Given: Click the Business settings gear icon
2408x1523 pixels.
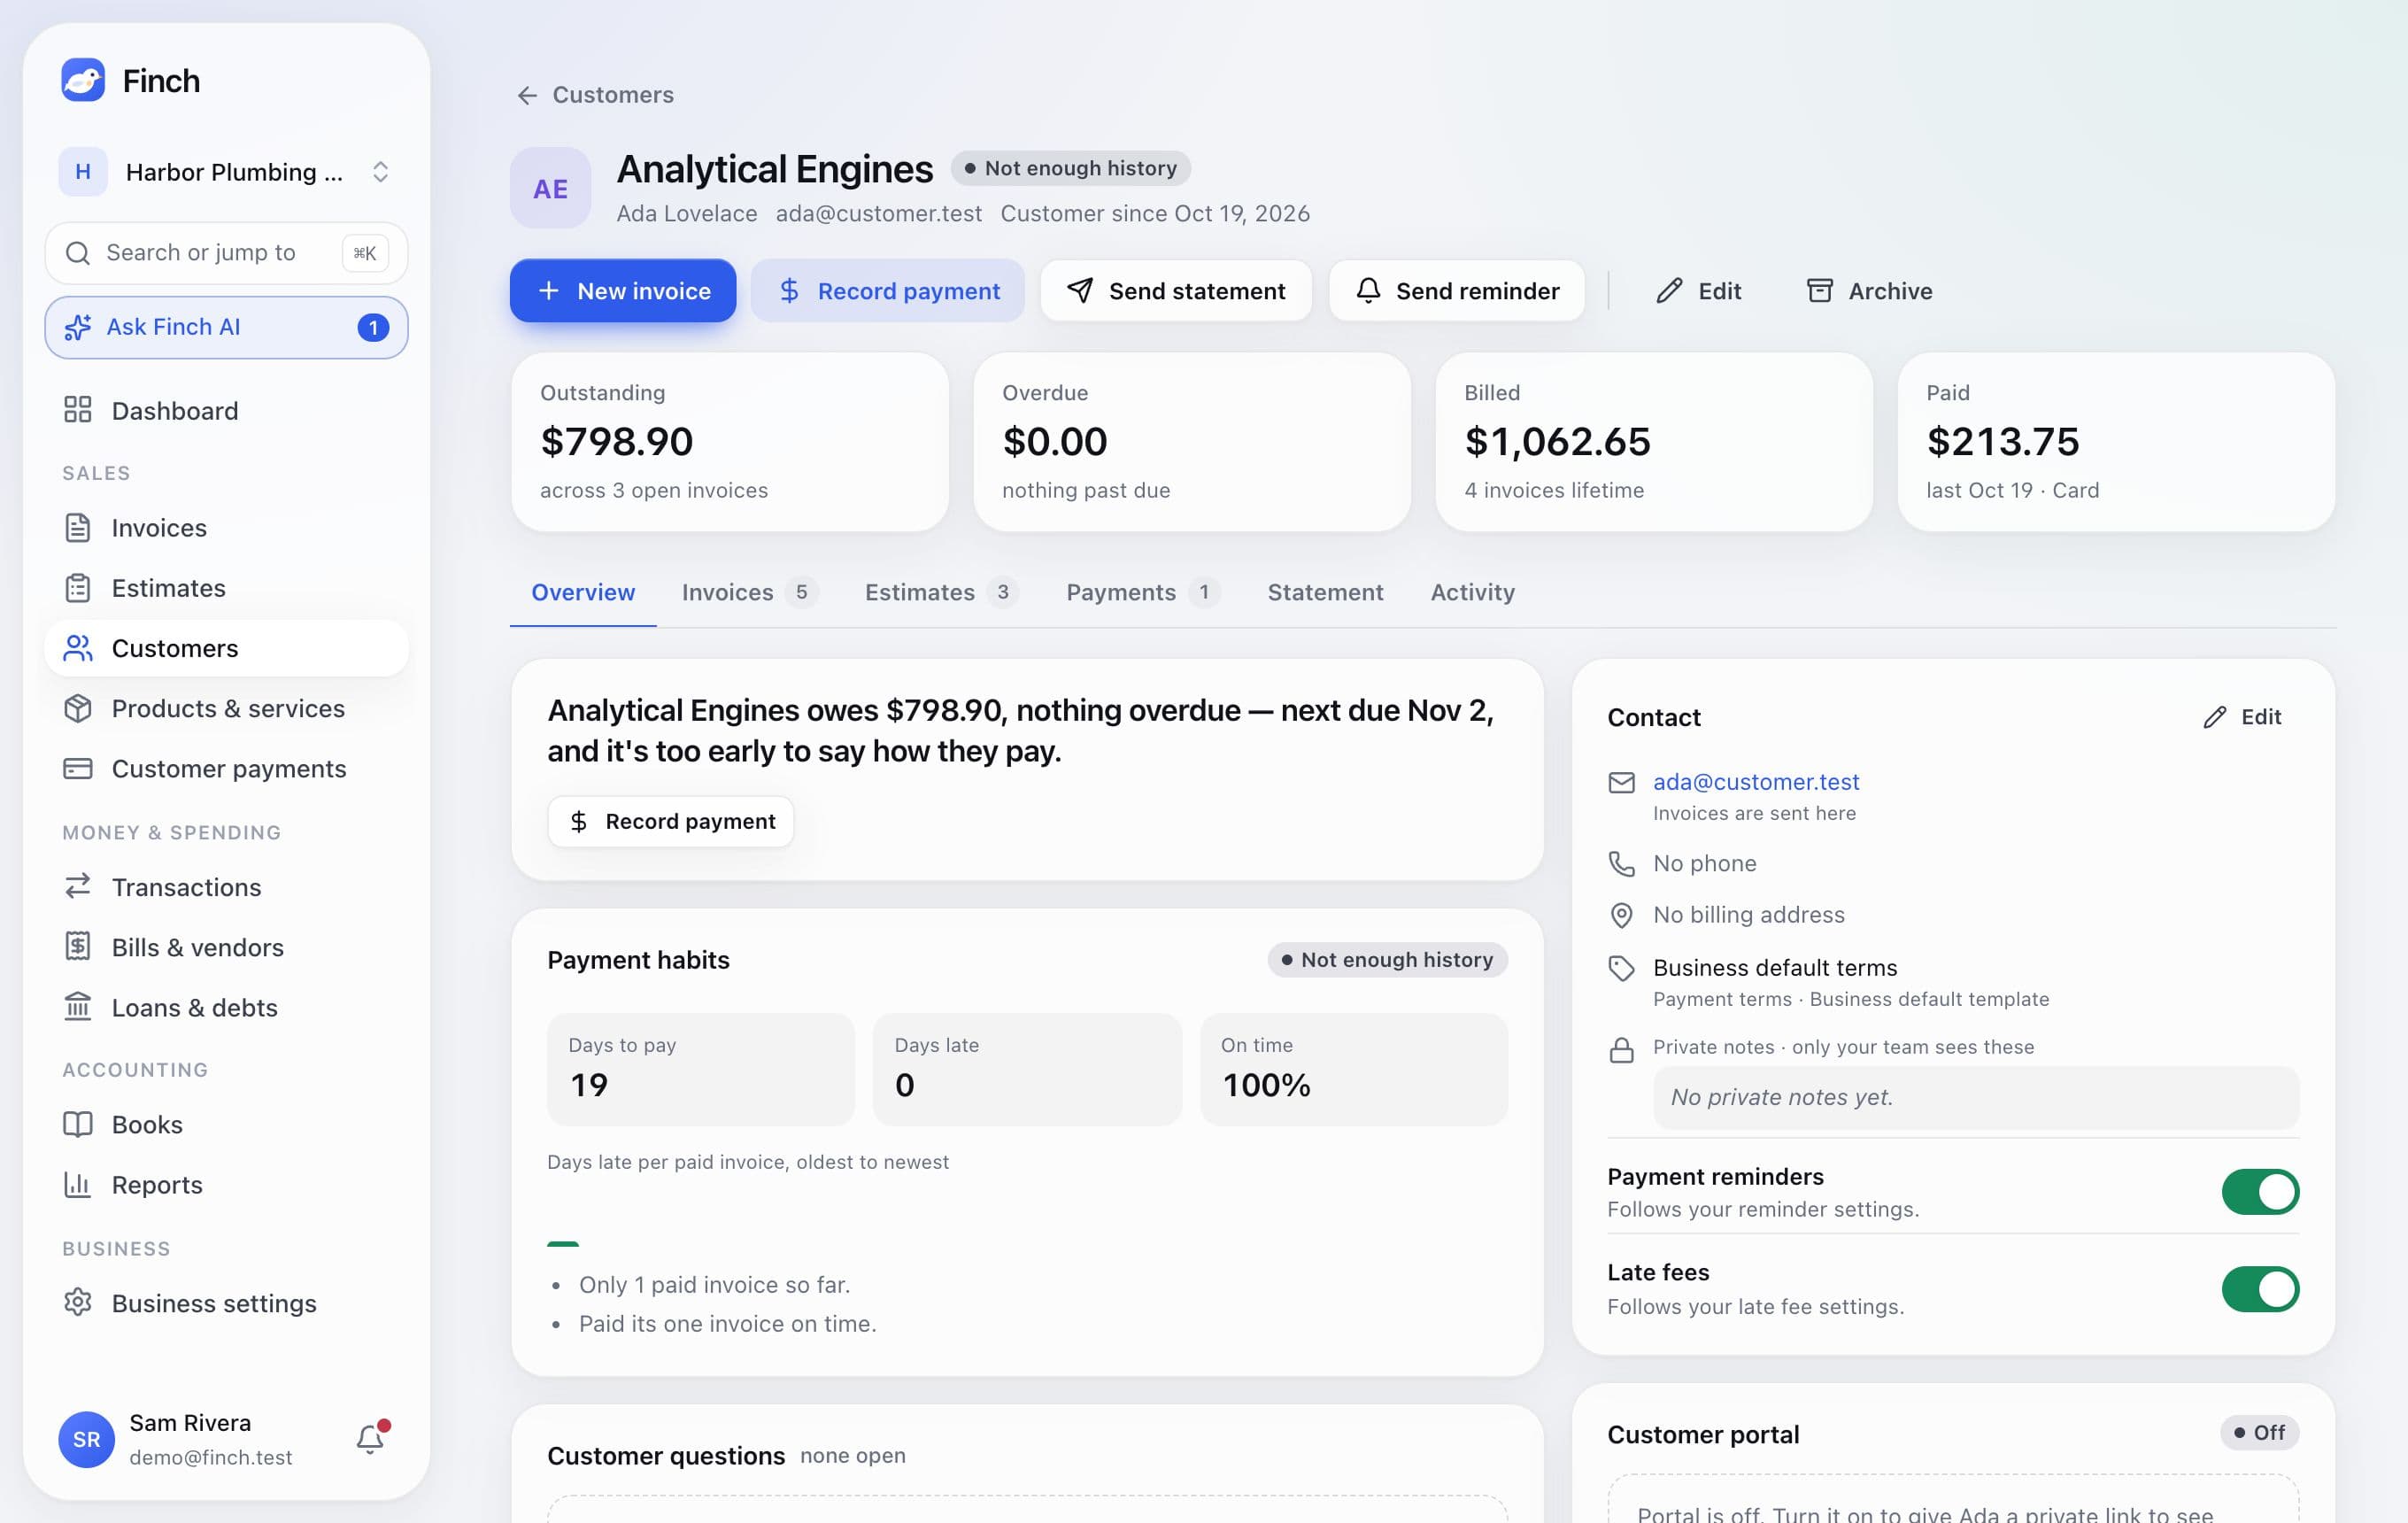Looking at the screenshot, I should (x=77, y=1302).
